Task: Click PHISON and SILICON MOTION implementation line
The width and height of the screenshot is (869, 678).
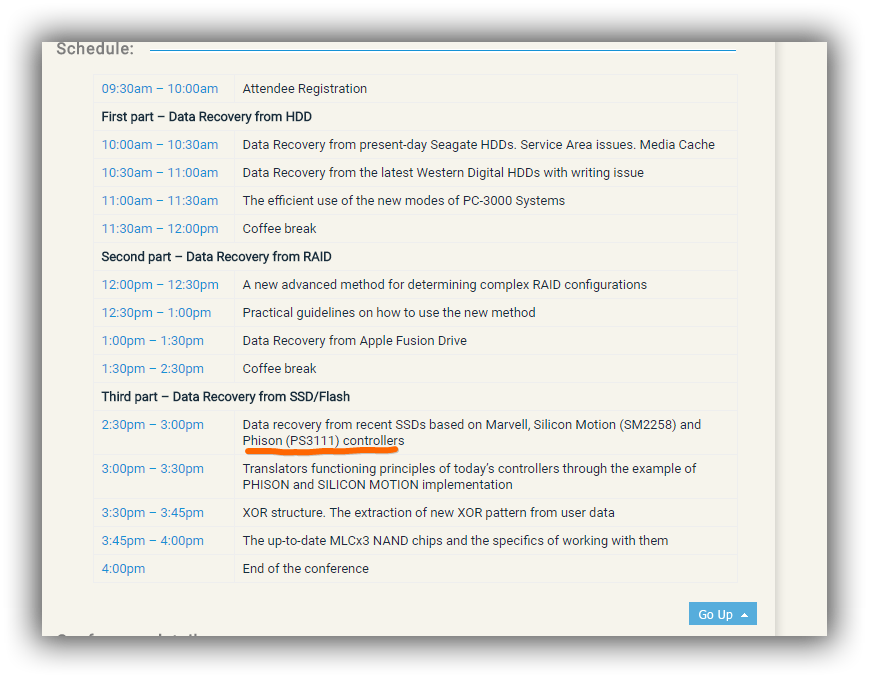Action: point(377,485)
